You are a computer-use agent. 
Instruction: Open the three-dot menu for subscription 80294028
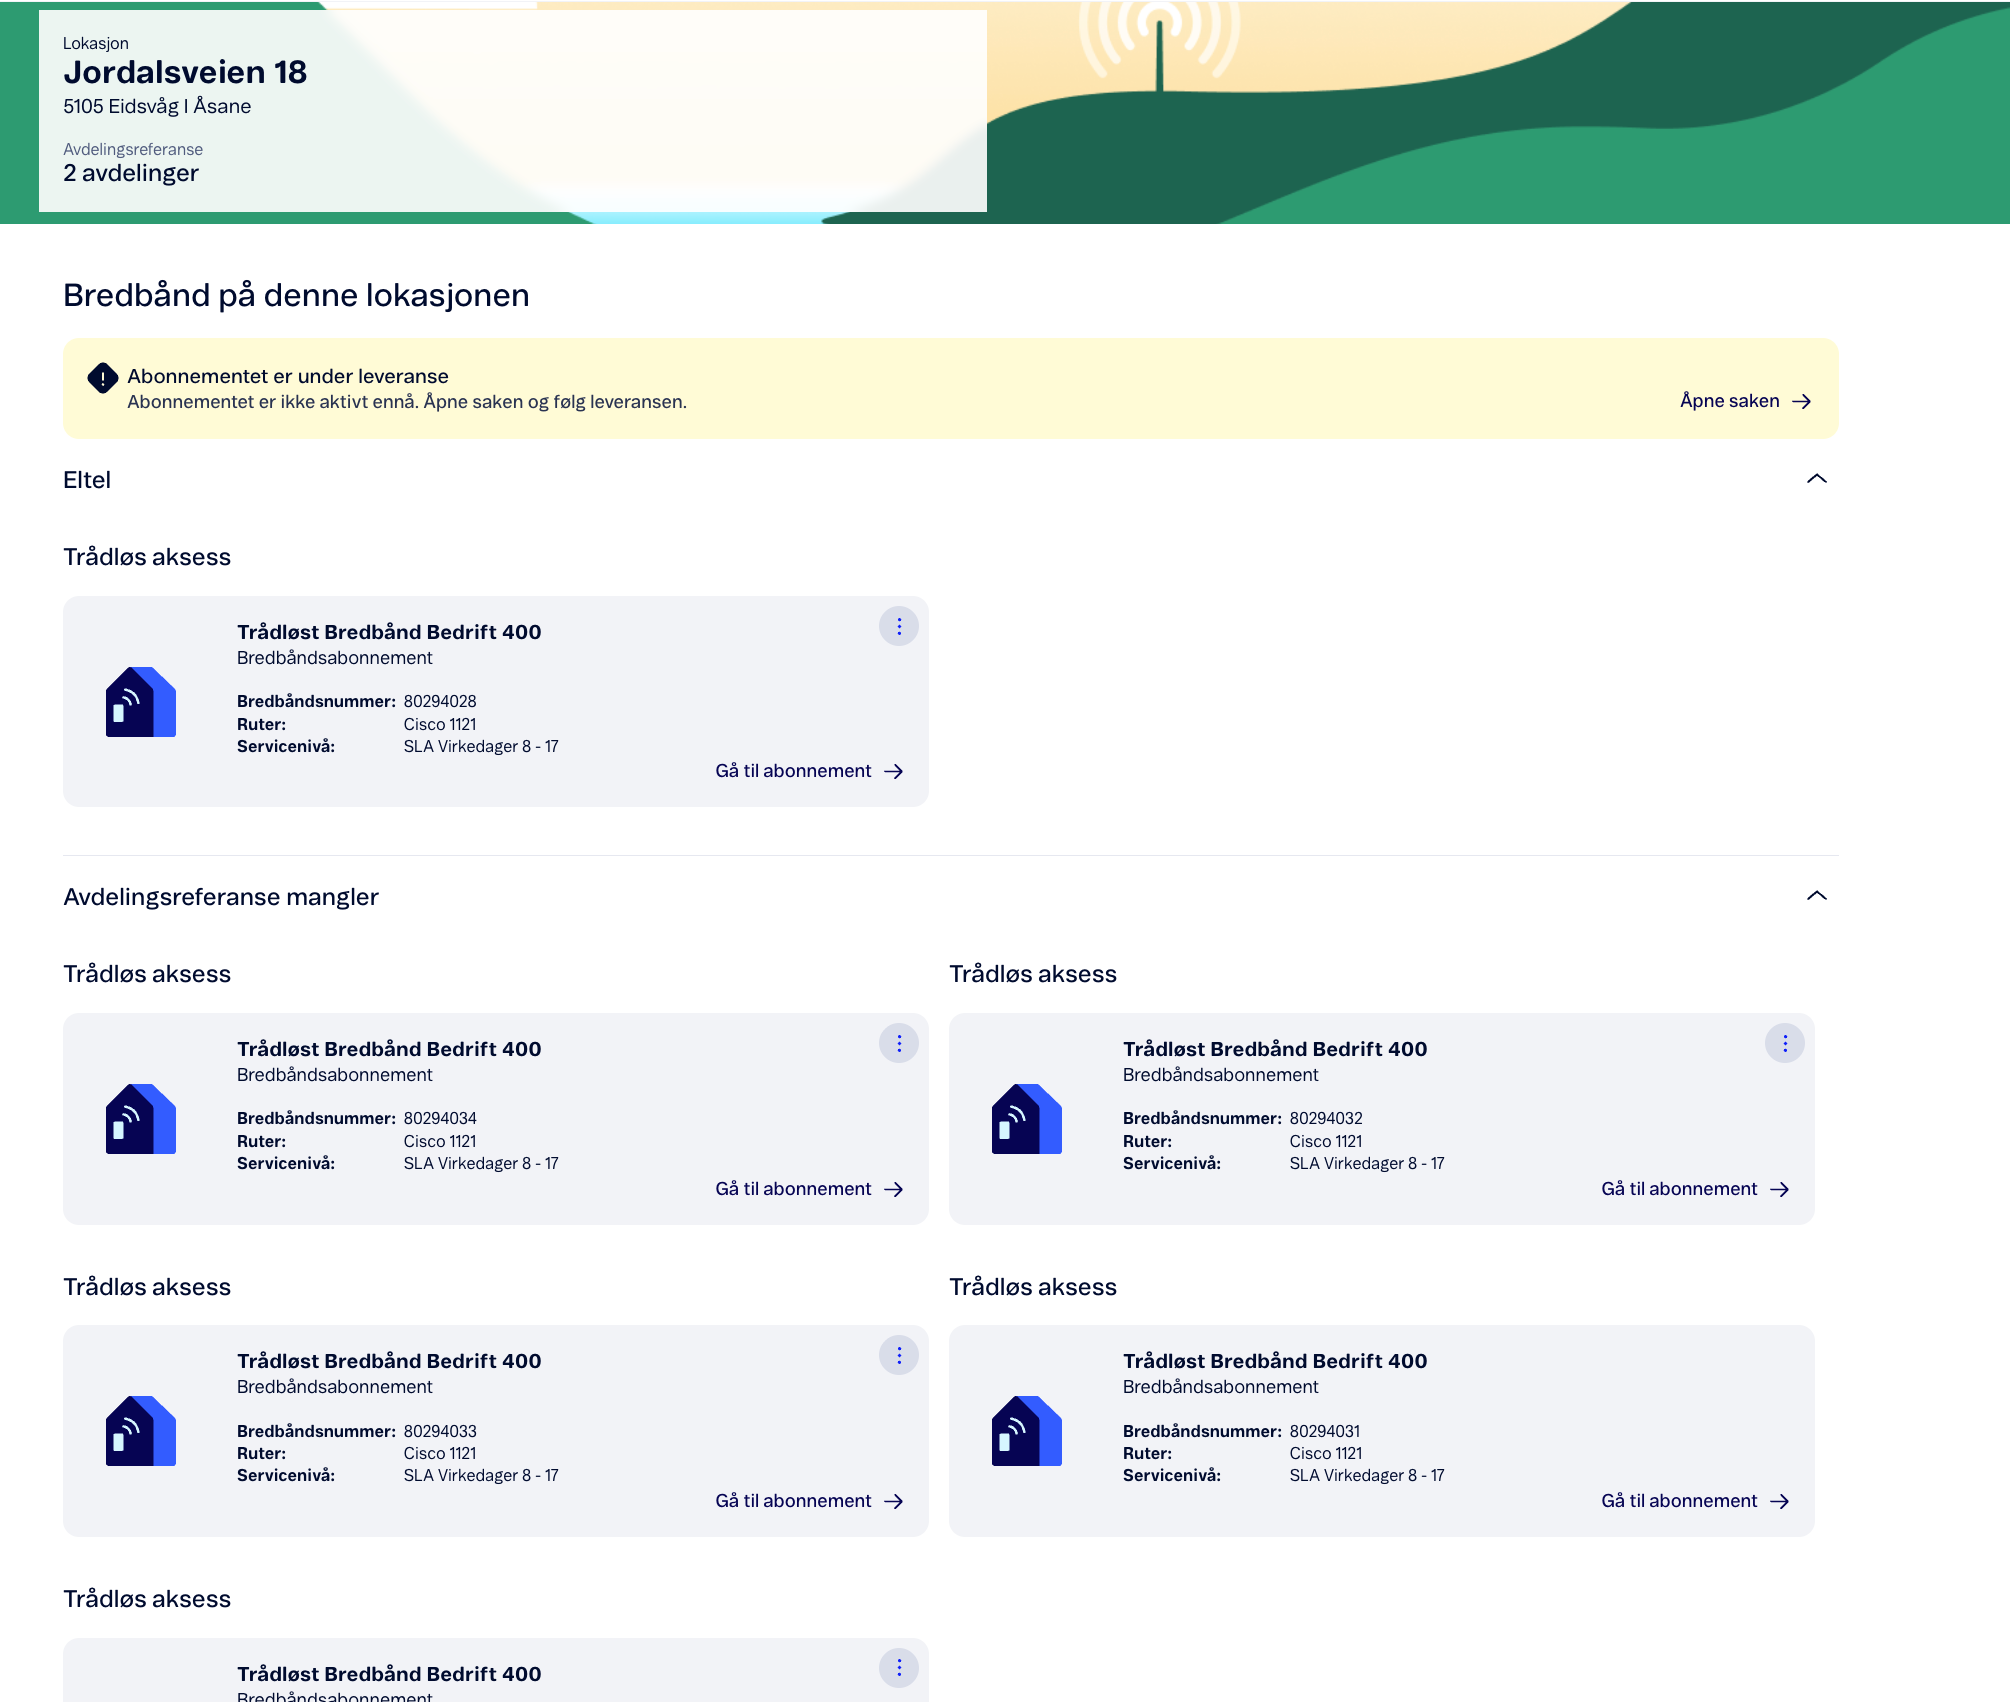coord(898,626)
